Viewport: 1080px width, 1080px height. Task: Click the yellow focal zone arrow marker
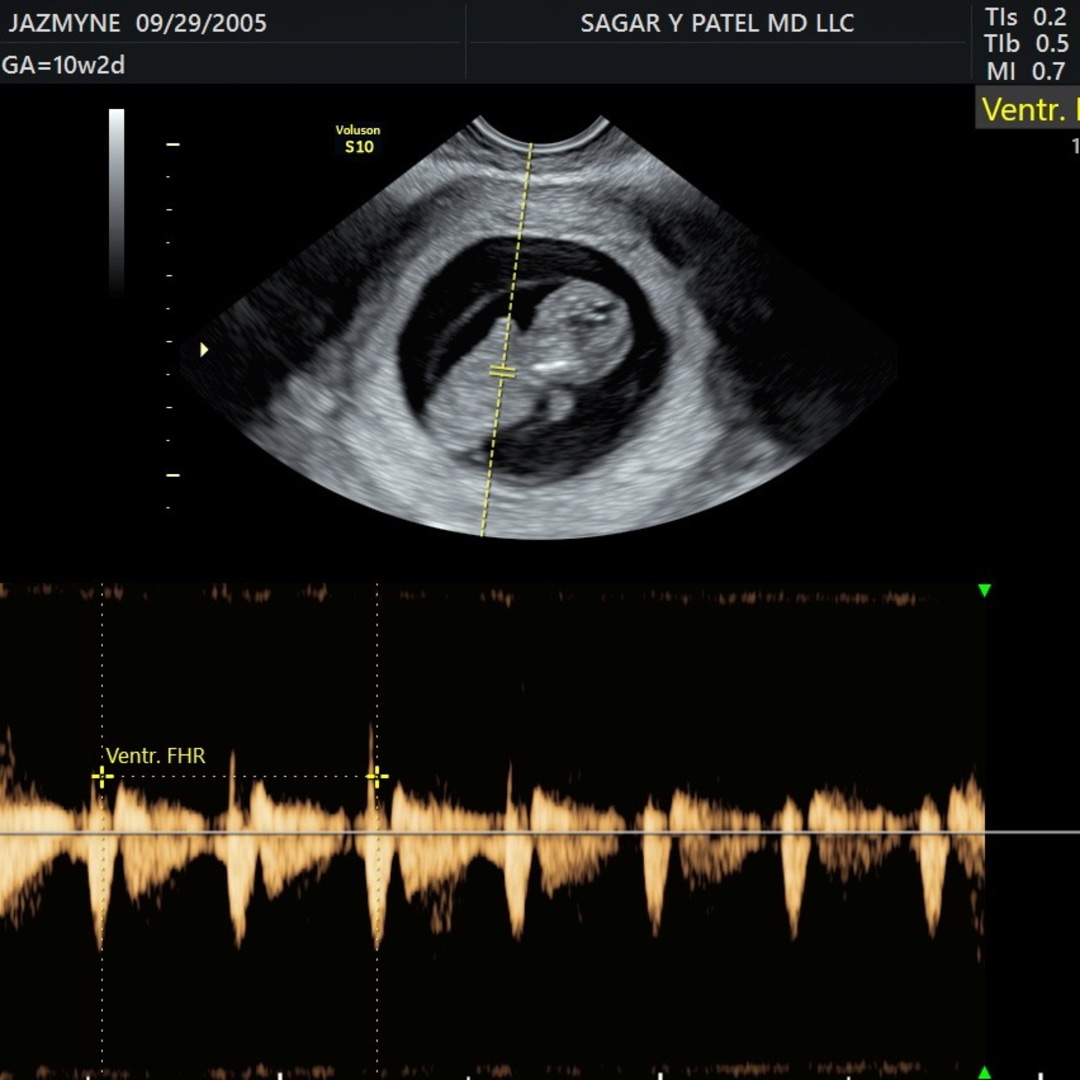pyautogui.click(x=204, y=350)
